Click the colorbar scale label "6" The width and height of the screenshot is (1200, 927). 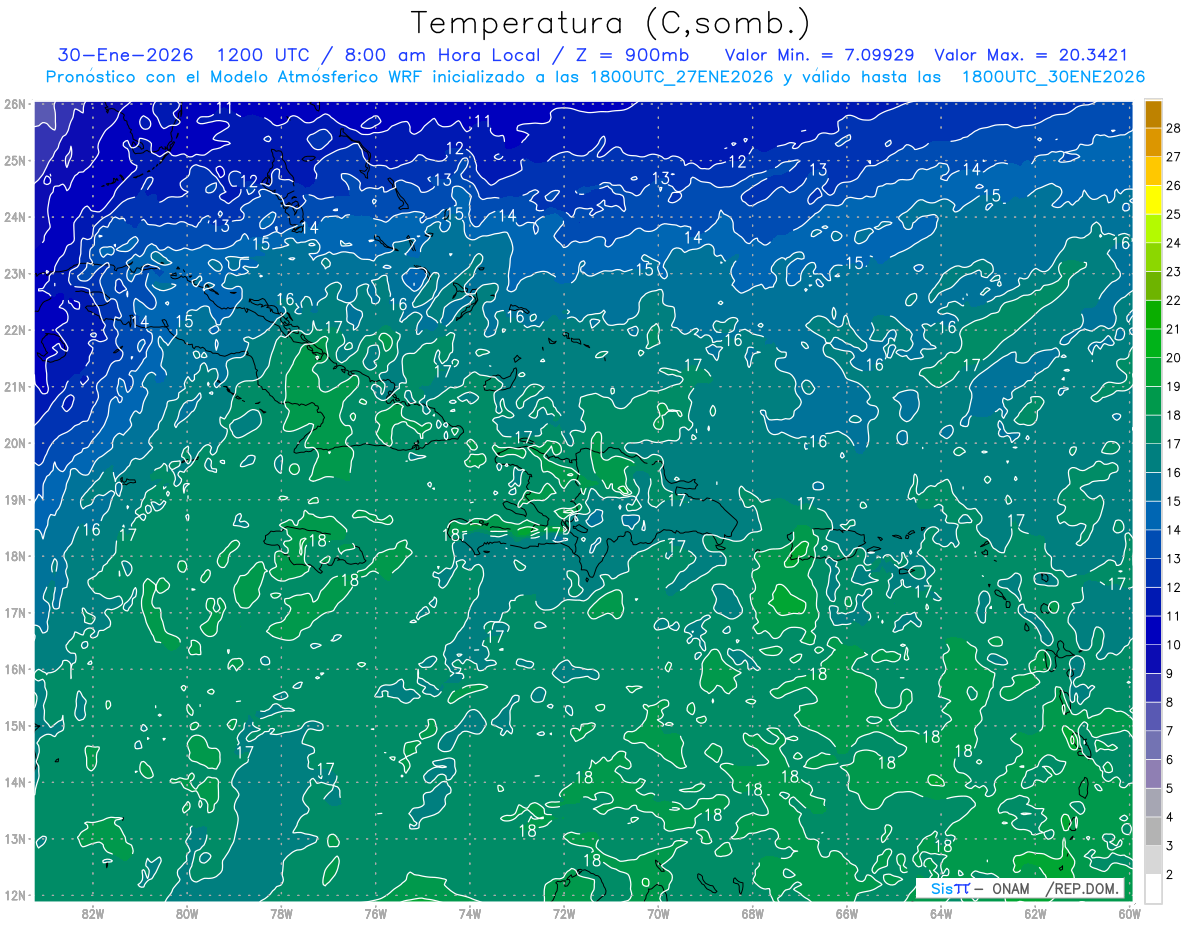(x=1170, y=760)
